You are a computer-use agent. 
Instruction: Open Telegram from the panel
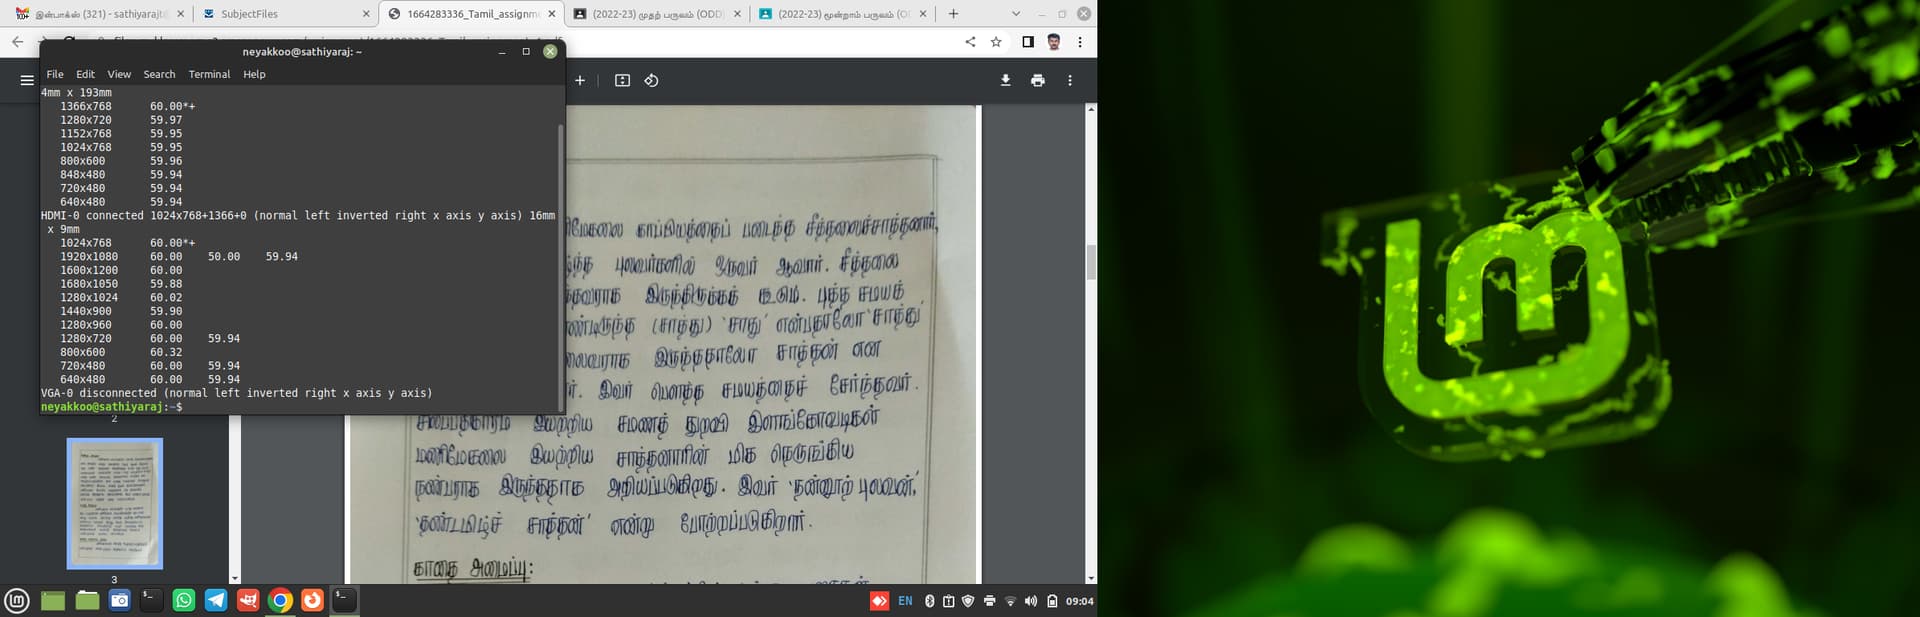point(216,600)
